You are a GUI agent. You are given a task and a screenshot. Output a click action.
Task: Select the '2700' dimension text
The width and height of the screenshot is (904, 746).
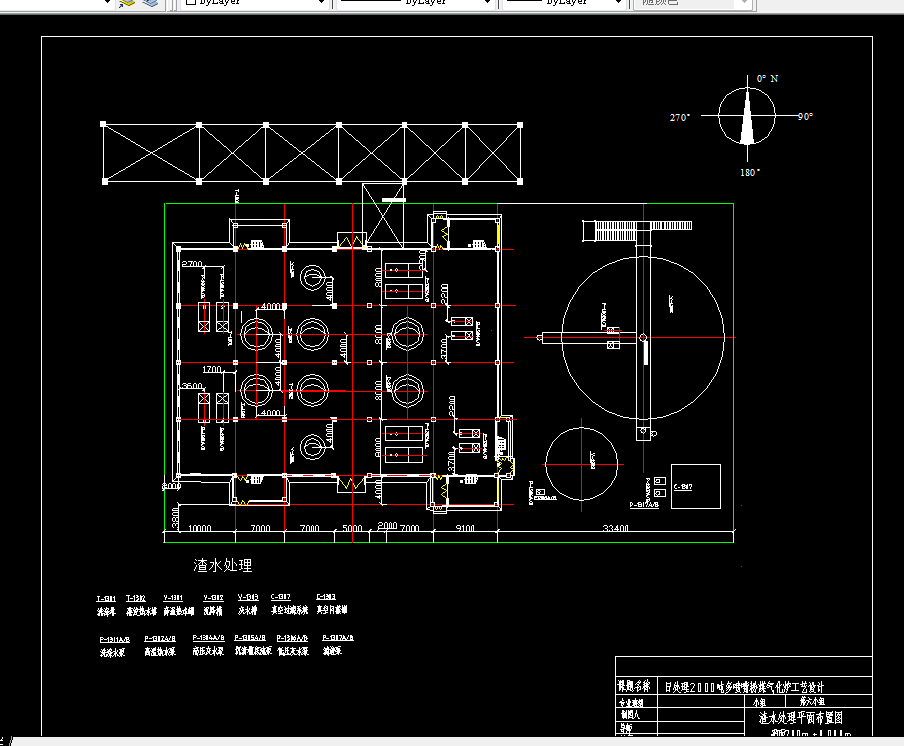pyautogui.click(x=192, y=264)
